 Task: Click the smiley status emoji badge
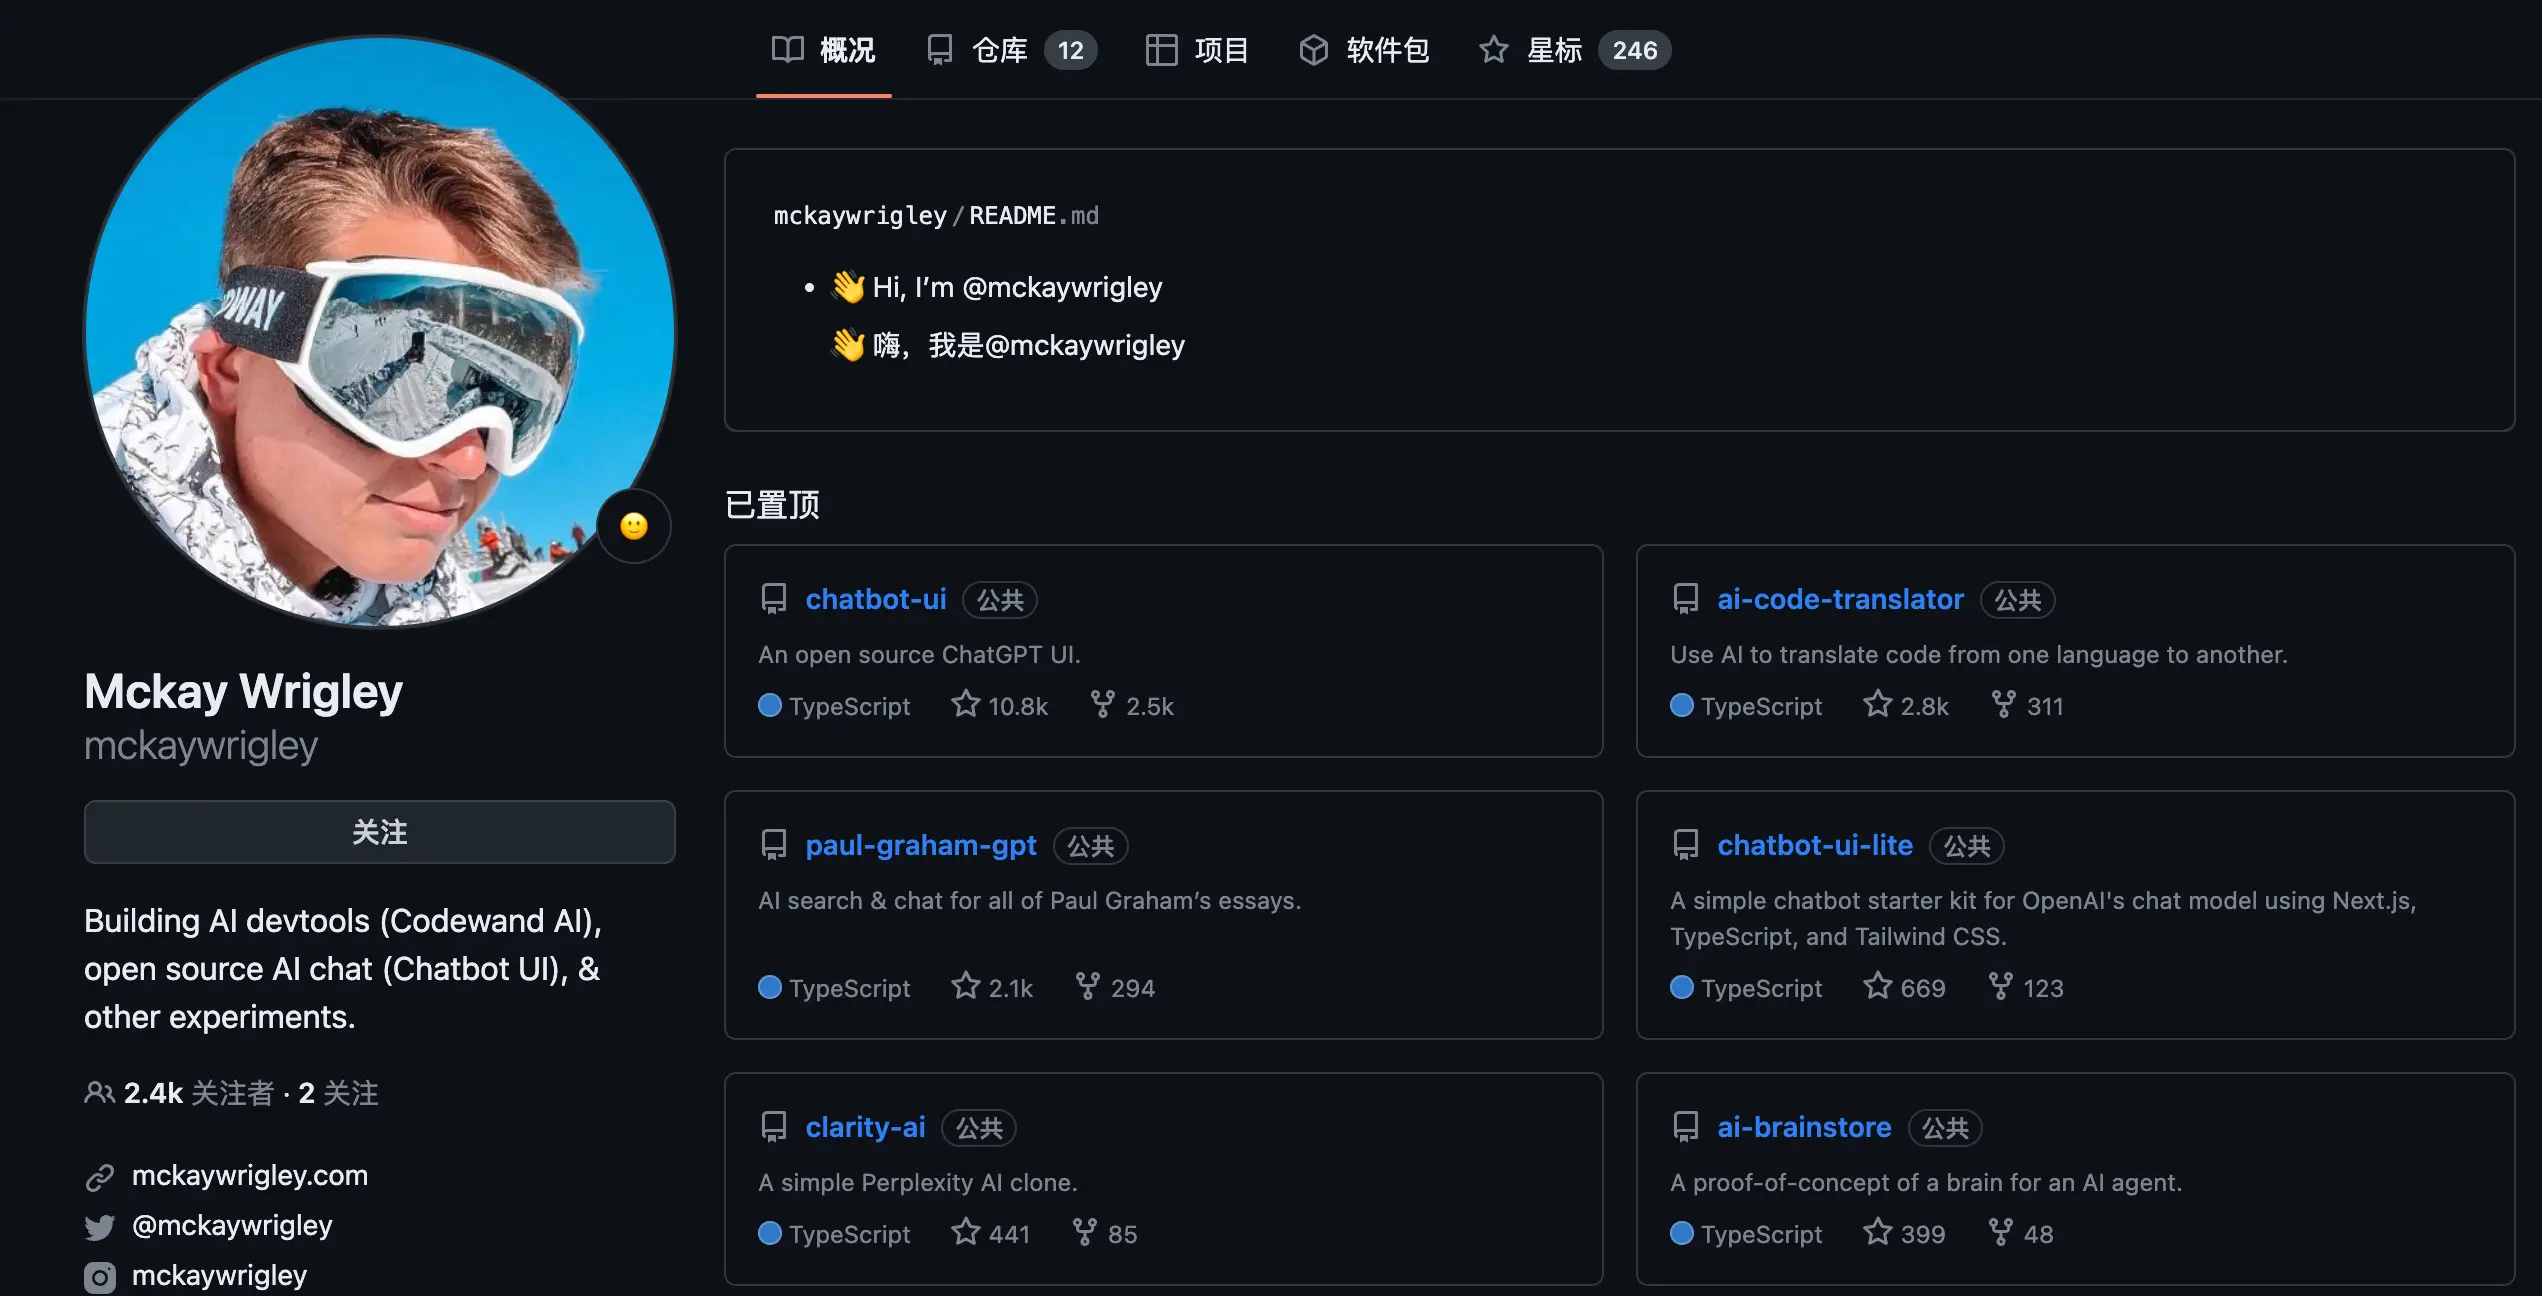(634, 526)
